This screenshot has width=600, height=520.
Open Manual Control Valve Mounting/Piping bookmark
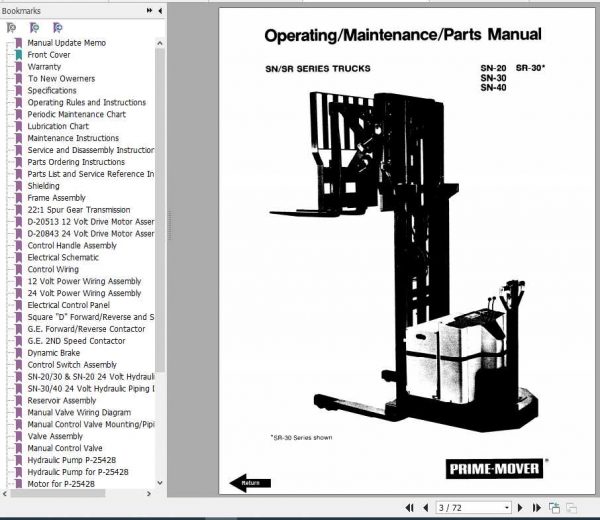(x=90, y=424)
